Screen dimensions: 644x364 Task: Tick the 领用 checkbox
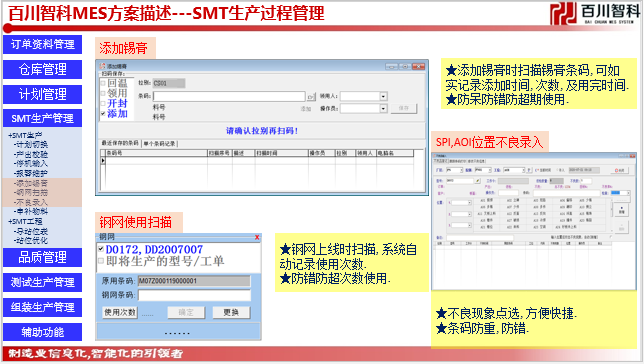point(103,93)
